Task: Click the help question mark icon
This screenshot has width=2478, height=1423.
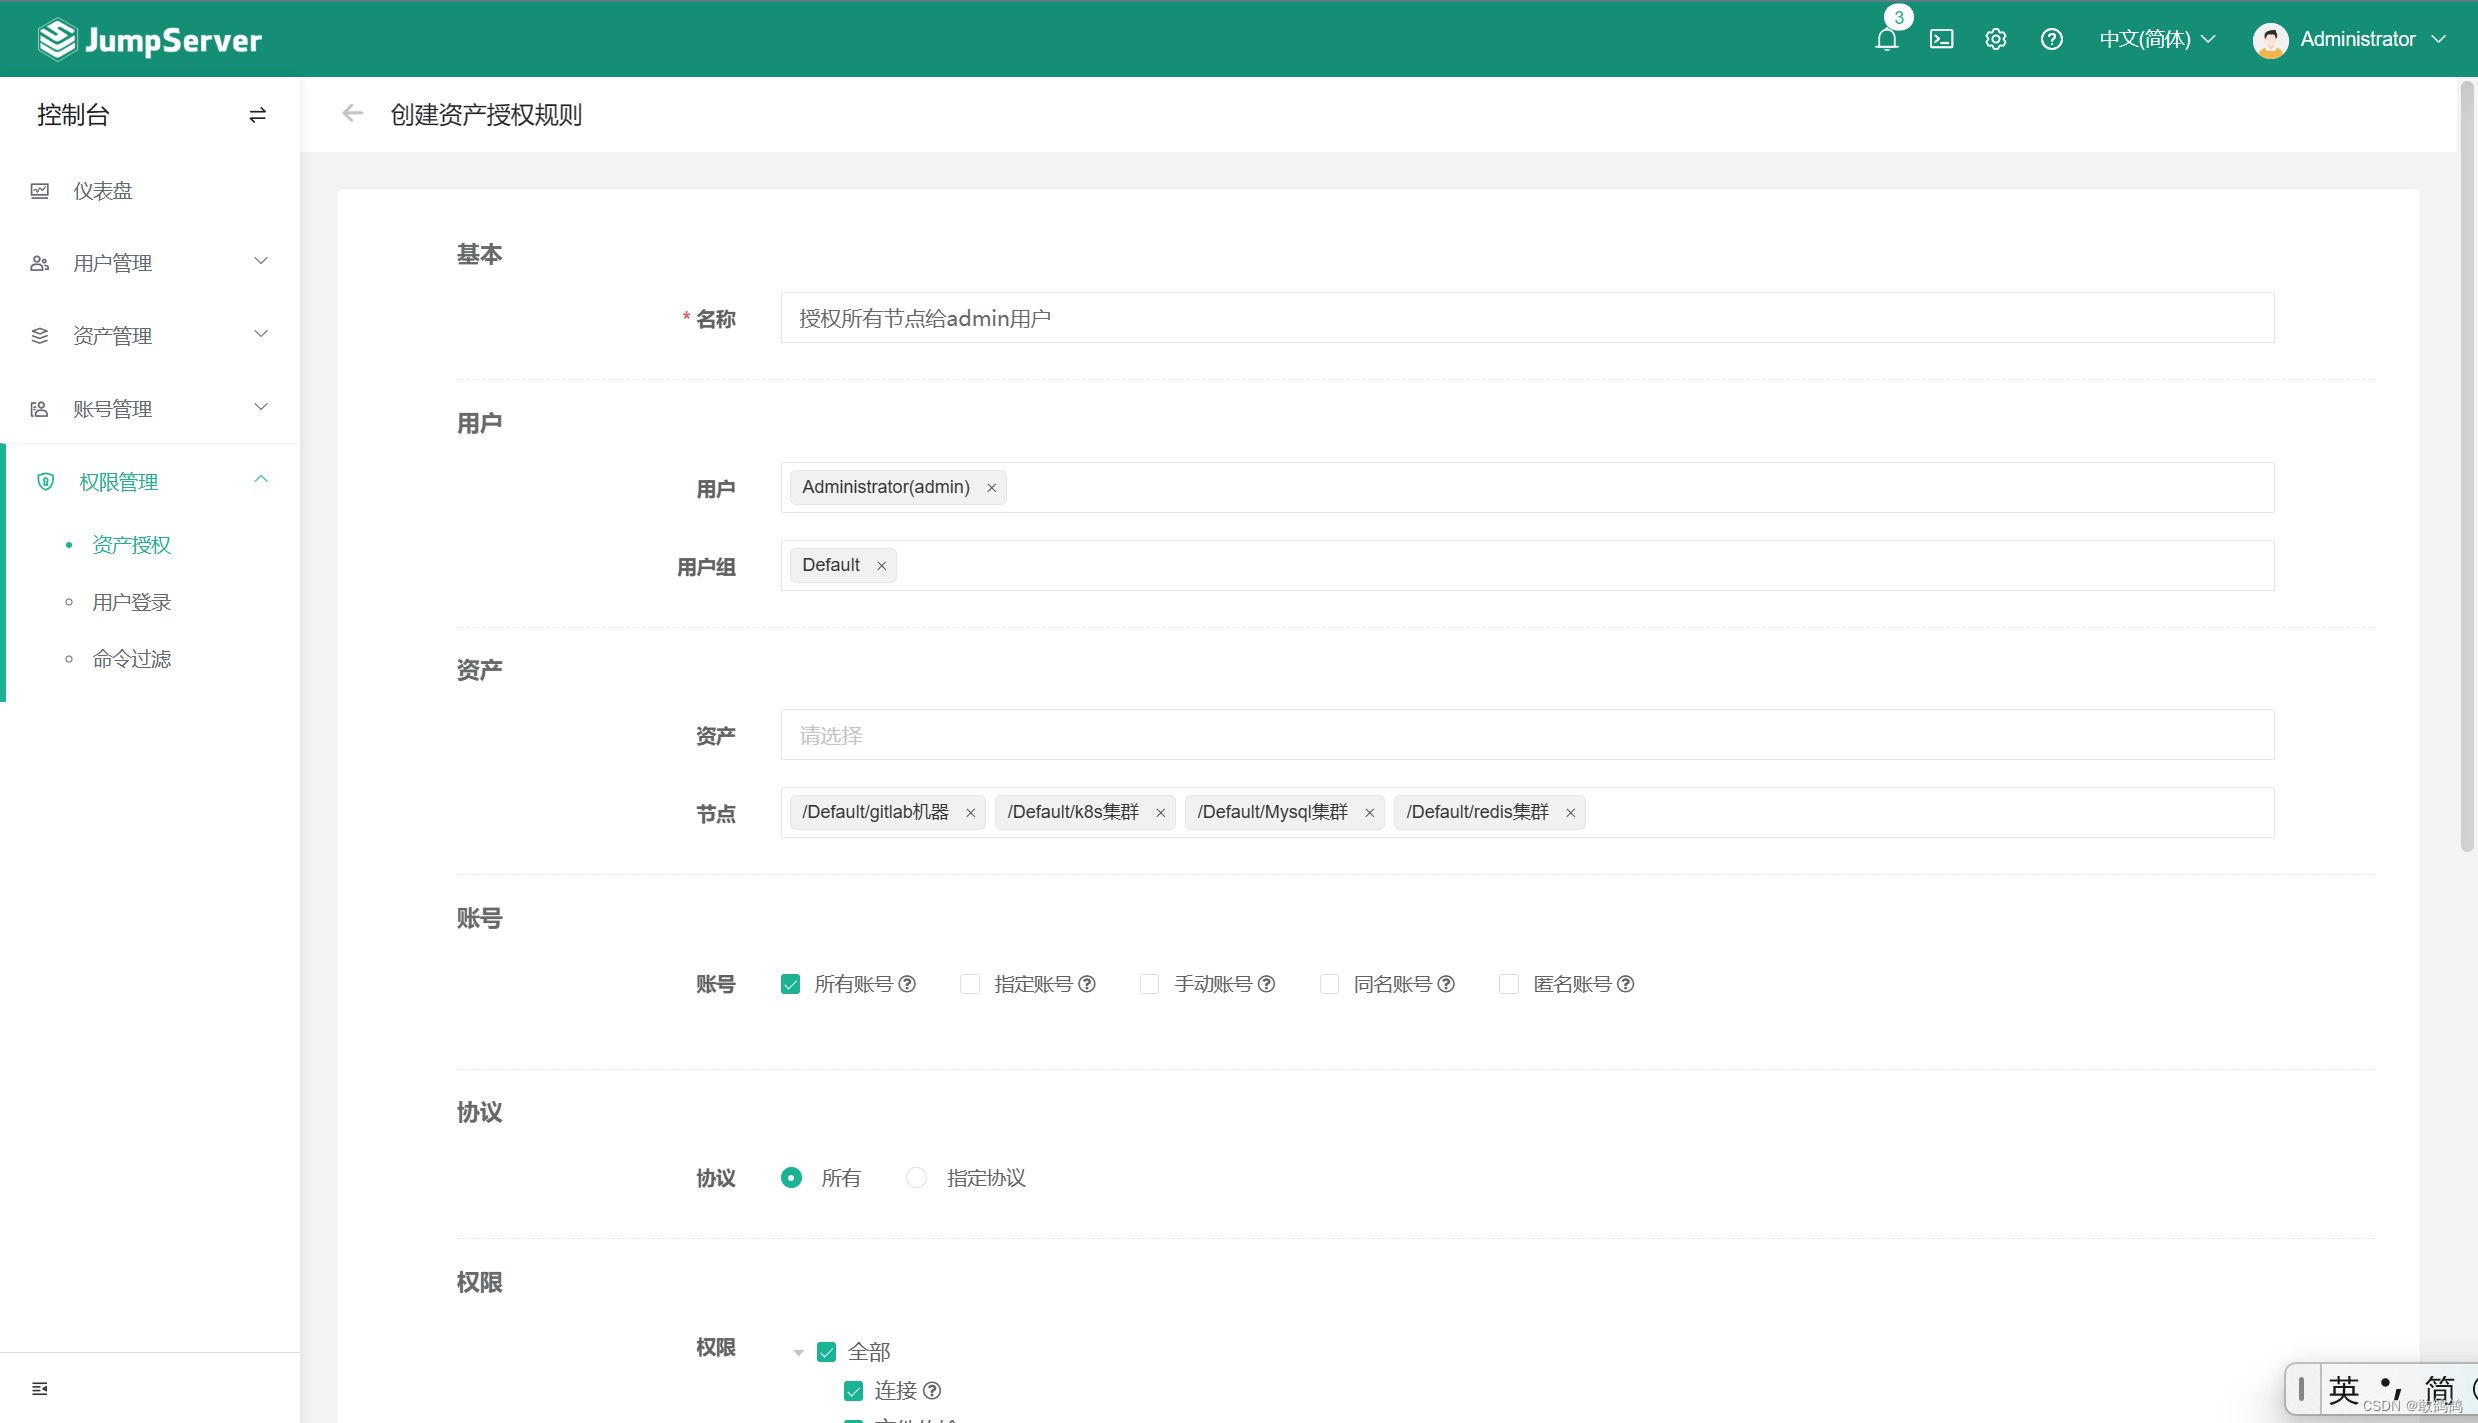Action: pos(2051,39)
